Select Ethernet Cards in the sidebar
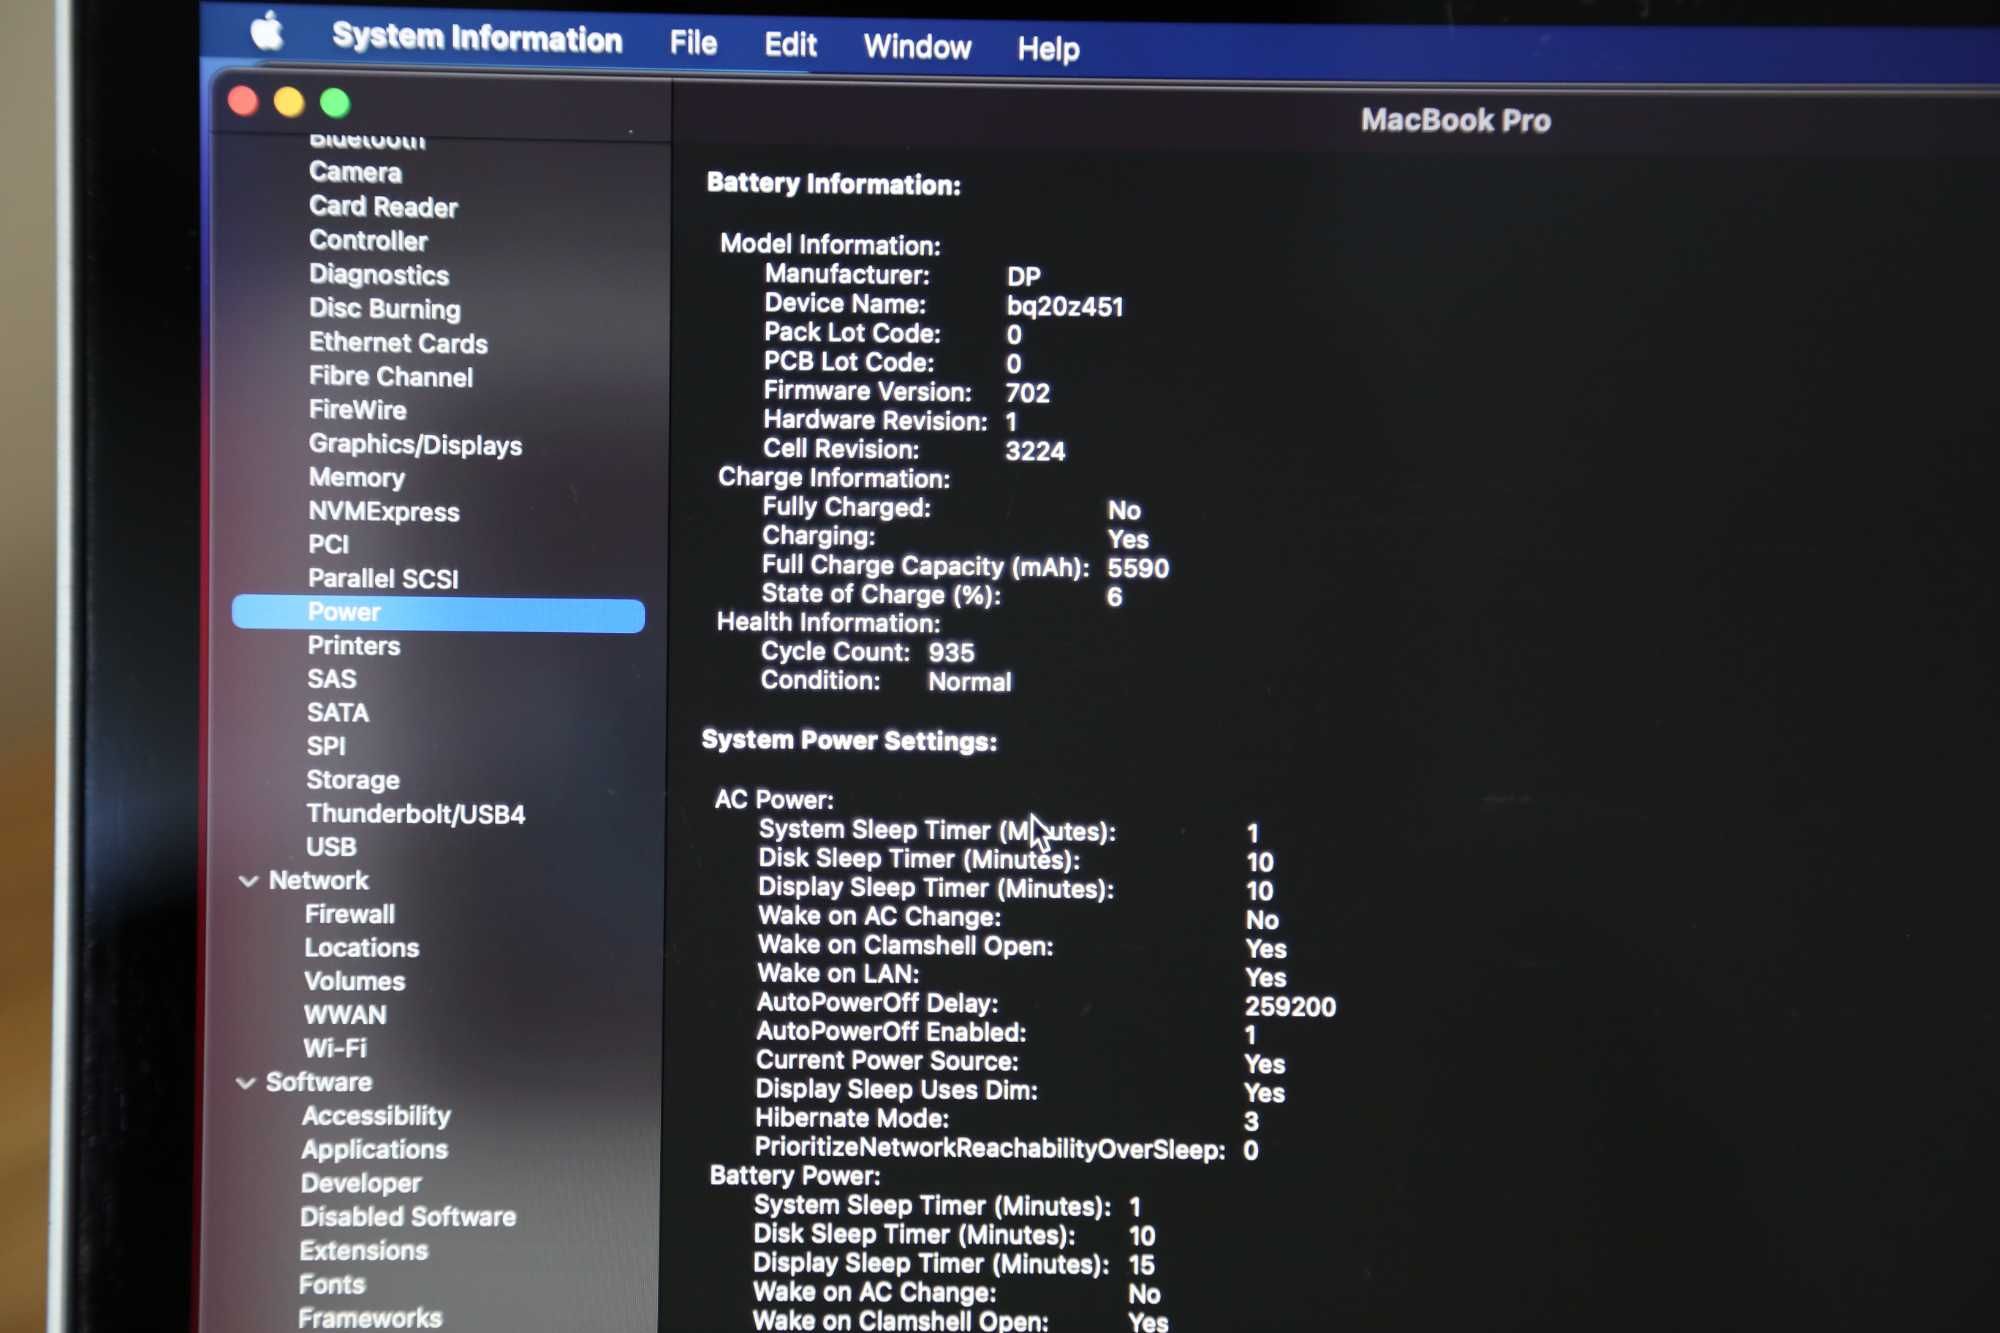 (x=398, y=342)
